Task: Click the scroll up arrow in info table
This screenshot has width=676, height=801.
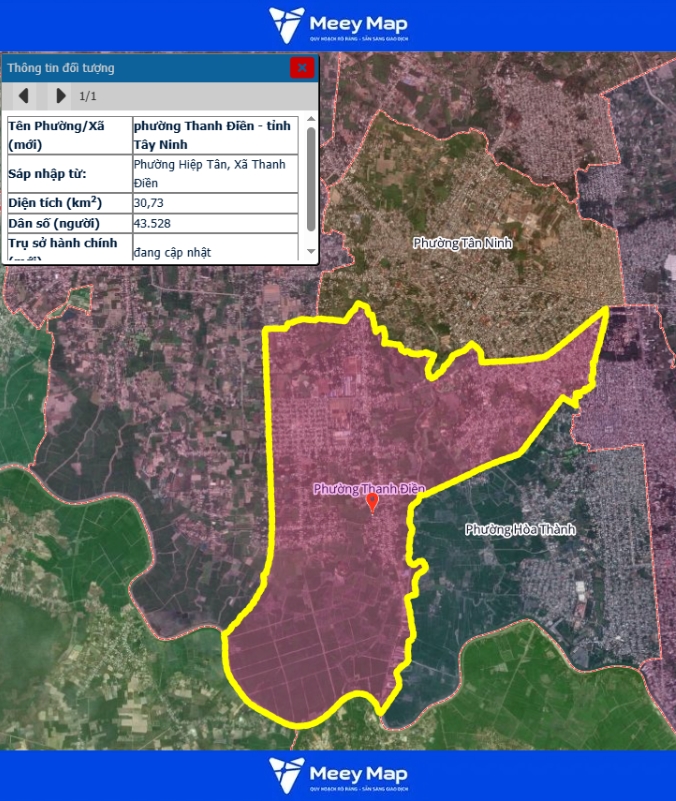Action: coord(311,121)
